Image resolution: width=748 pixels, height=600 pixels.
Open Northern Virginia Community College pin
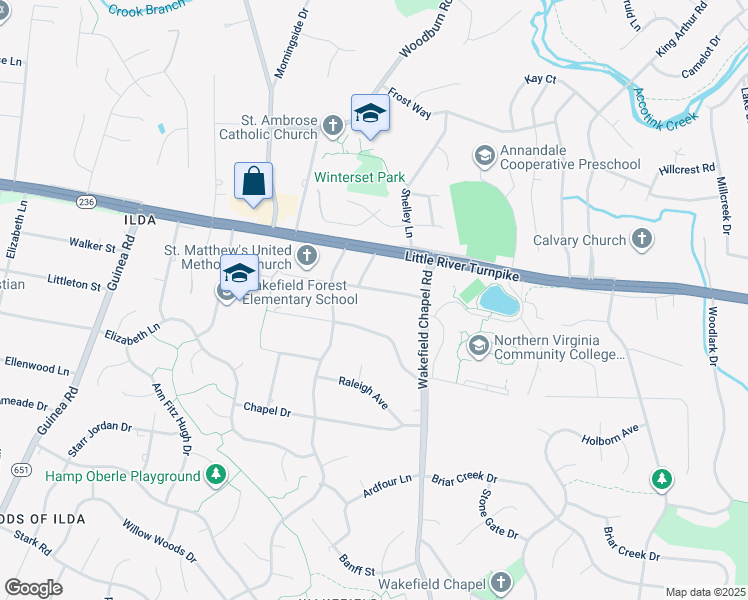479,346
